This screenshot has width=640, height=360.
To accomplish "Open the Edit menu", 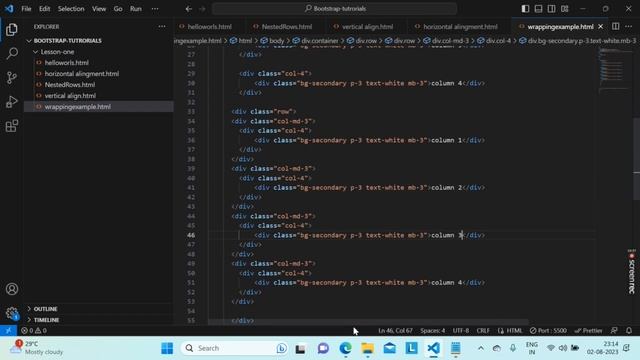I will 44,9.
